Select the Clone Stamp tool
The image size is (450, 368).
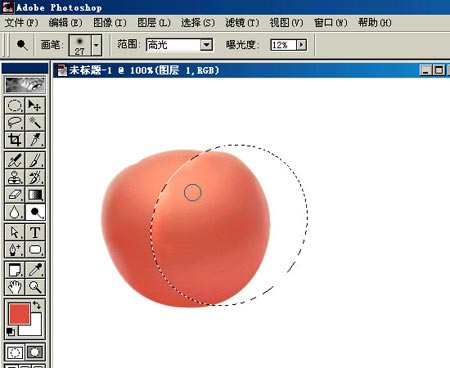15,177
